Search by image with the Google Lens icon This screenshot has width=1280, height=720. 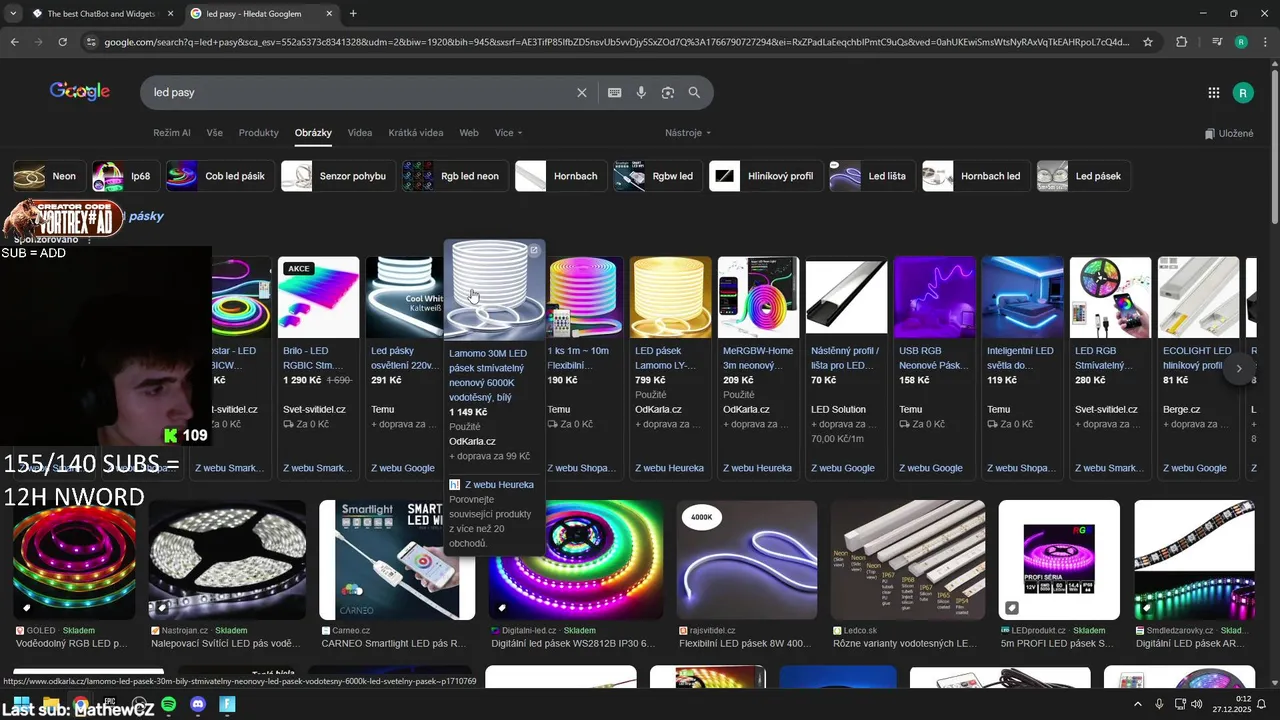[x=667, y=92]
